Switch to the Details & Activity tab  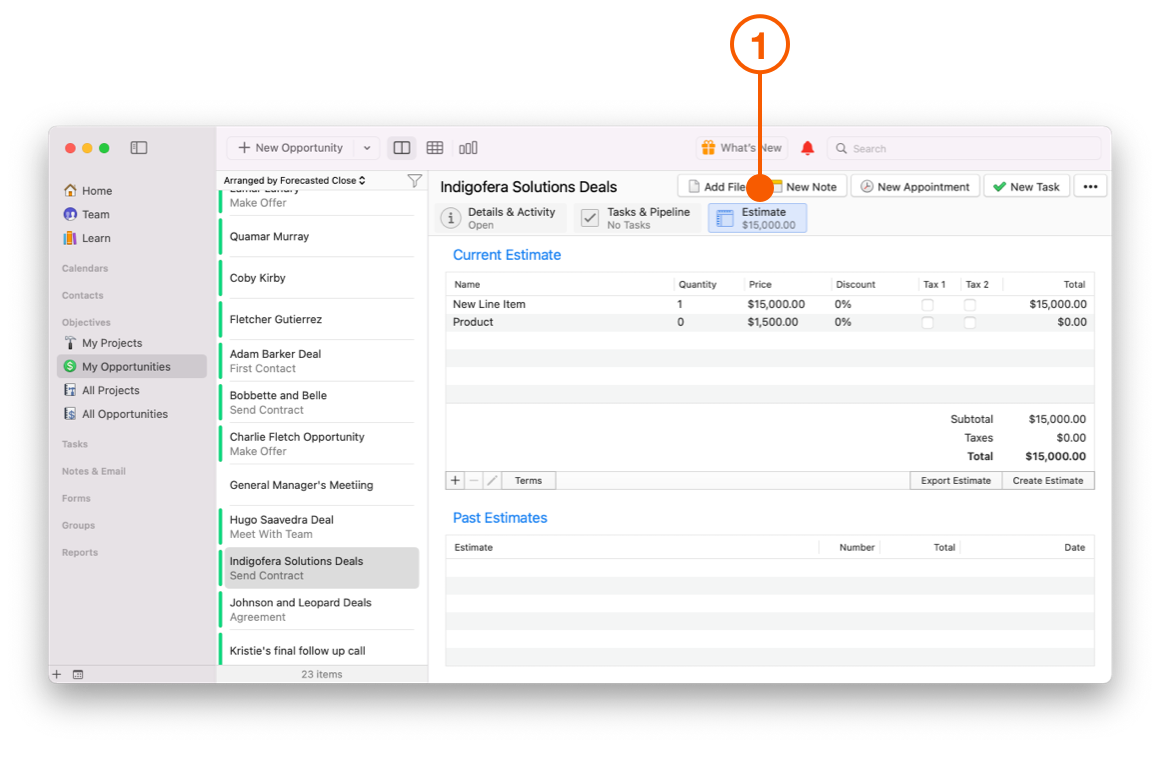tap(501, 218)
